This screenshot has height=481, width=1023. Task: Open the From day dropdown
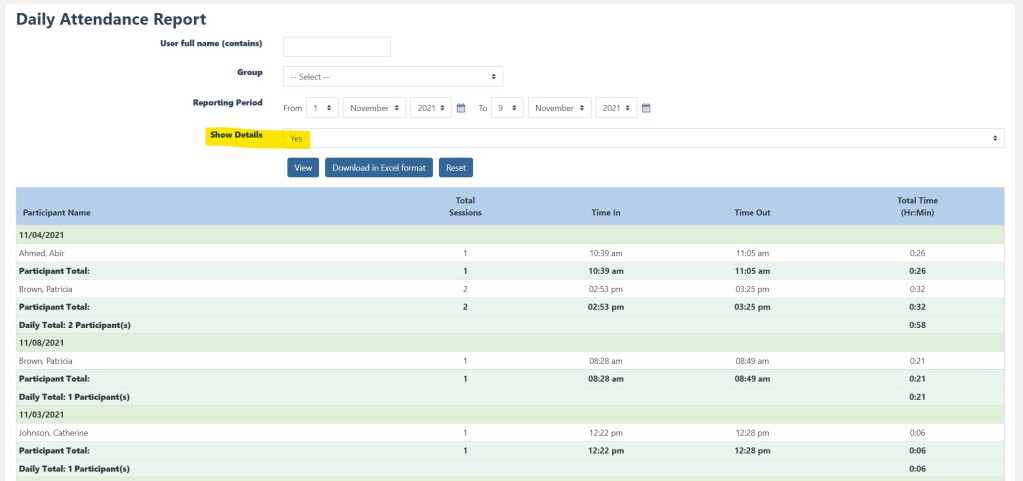(x=322, y=108)
